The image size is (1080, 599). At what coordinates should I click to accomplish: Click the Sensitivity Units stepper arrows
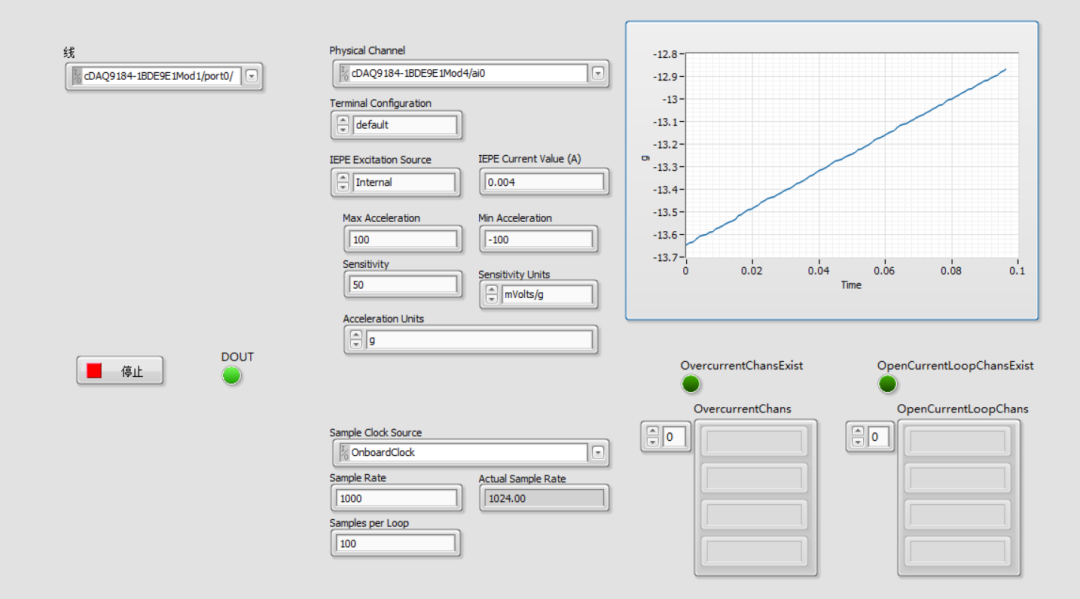(491, 295)
